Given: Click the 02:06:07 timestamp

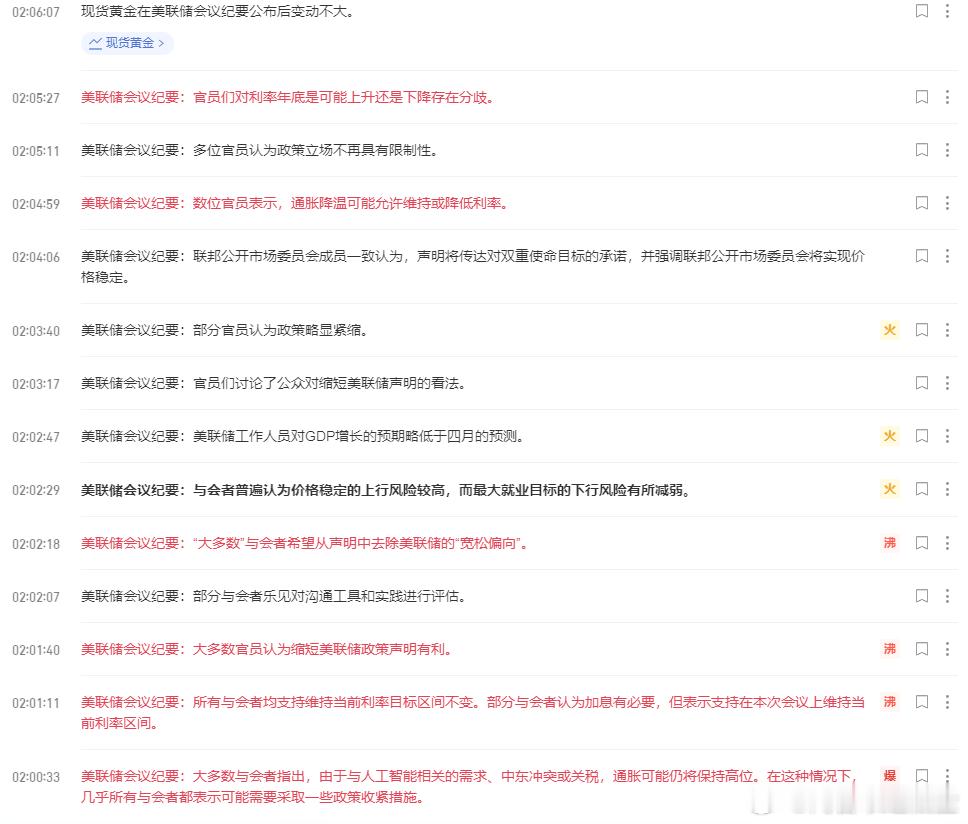Looking at the screenshot, I should click(x=36, y=12).
